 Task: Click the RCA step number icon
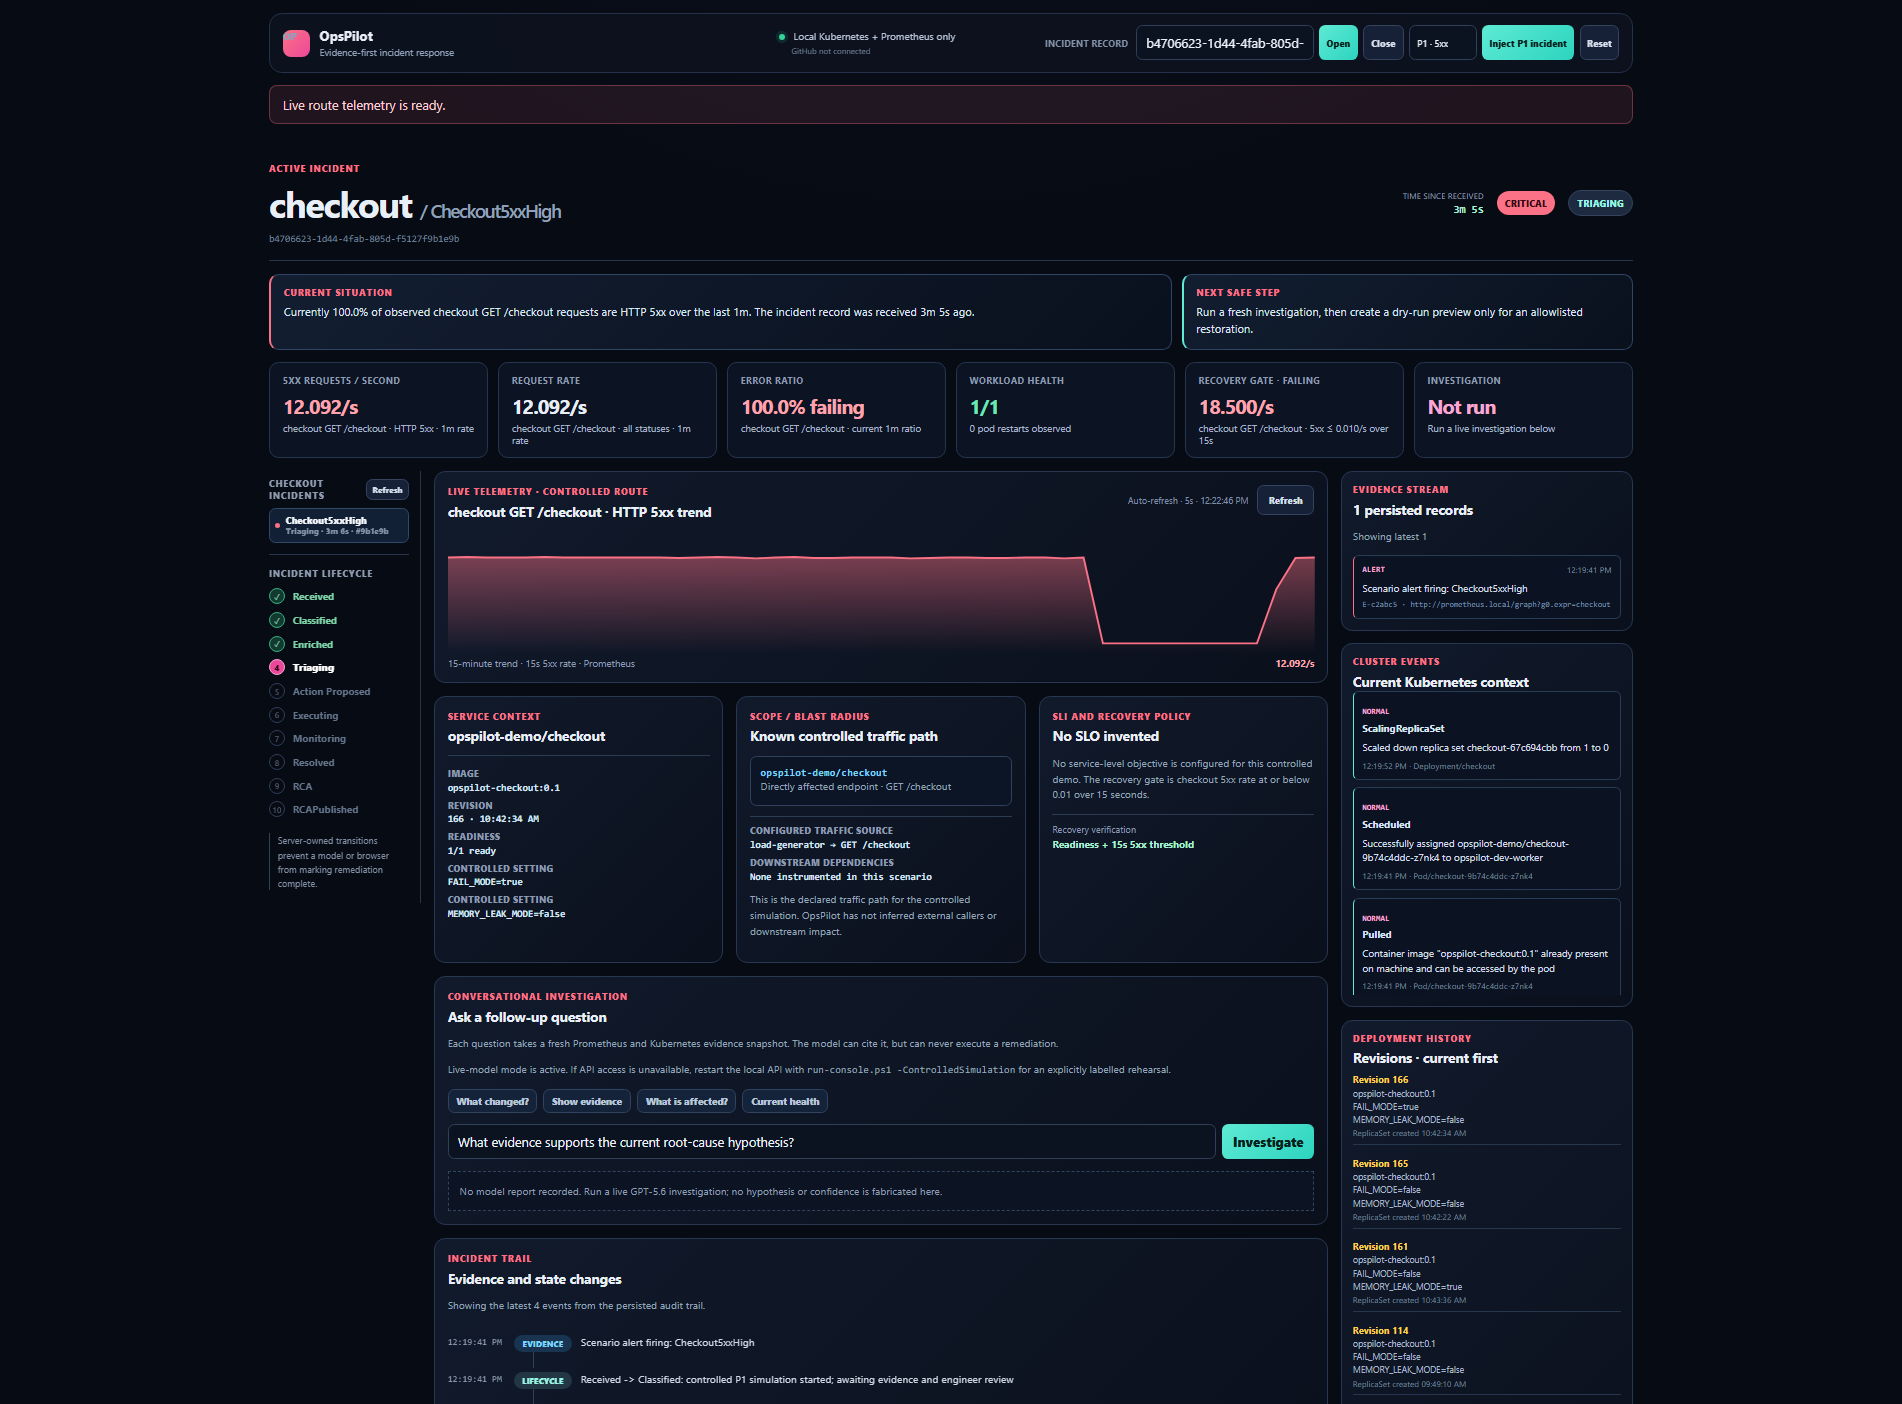pos(277,786)
